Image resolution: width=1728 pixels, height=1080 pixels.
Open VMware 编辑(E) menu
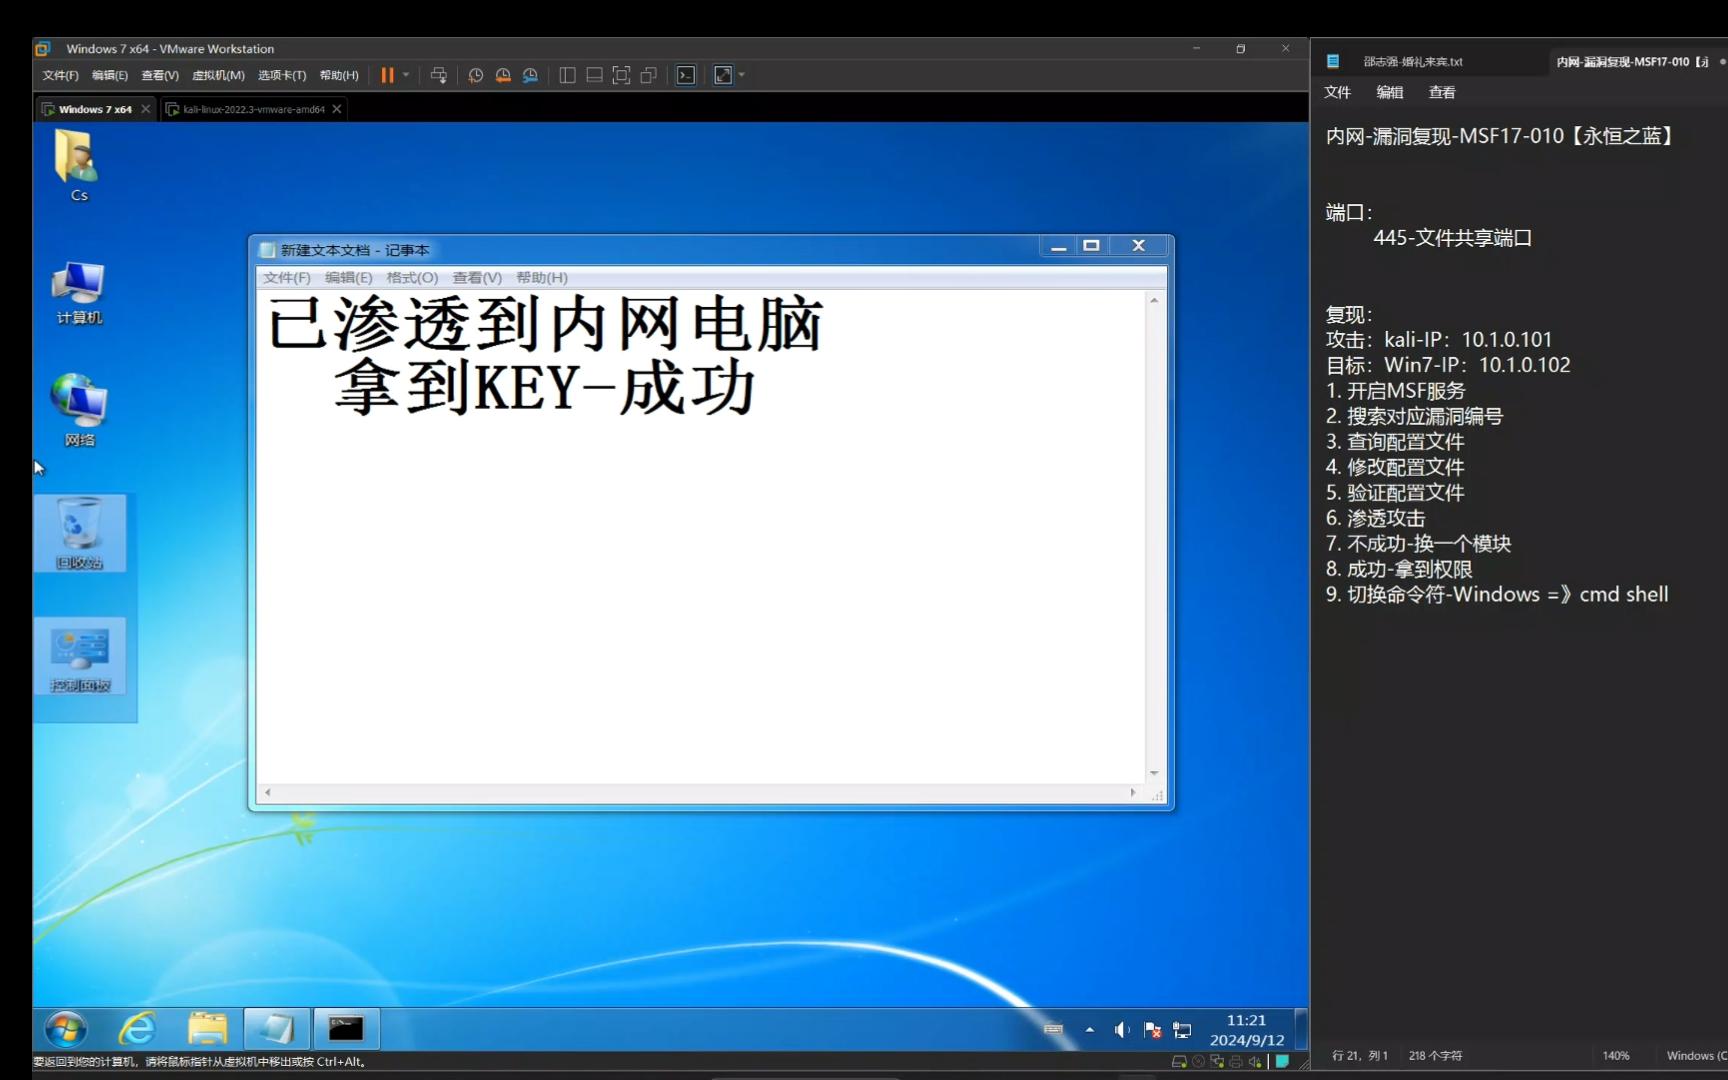click(x=110, y=75)
